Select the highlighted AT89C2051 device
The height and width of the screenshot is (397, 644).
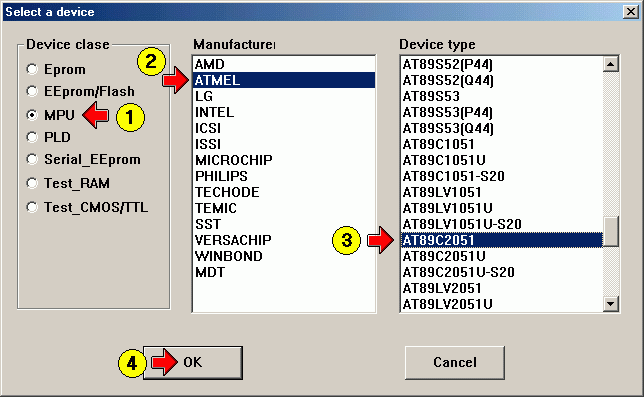(501, 240)
